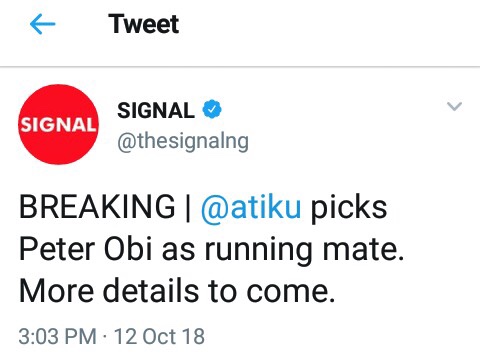The width and height of the screenshot is (480, 363).
Task: Click the white SIGNAL text inside the avatar
Action: (58, 125)
